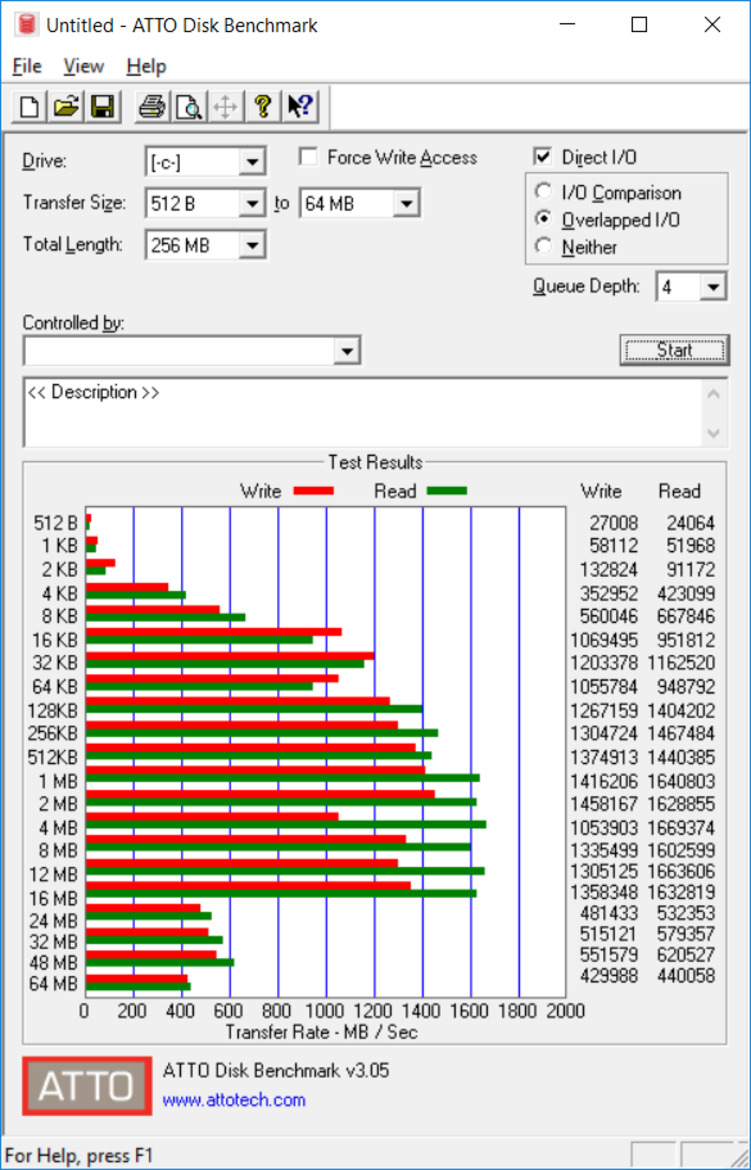Click the read value 423099

(x=685, y=593)
